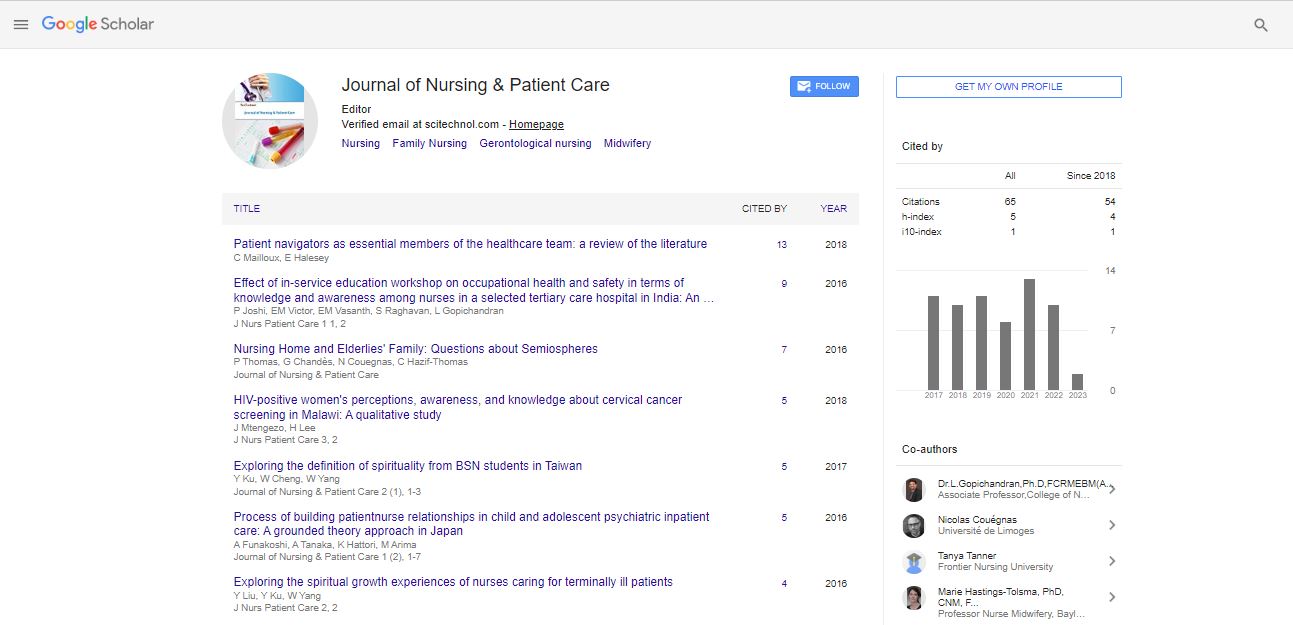Follow the Journal of Nursing profile

[824, 87]
